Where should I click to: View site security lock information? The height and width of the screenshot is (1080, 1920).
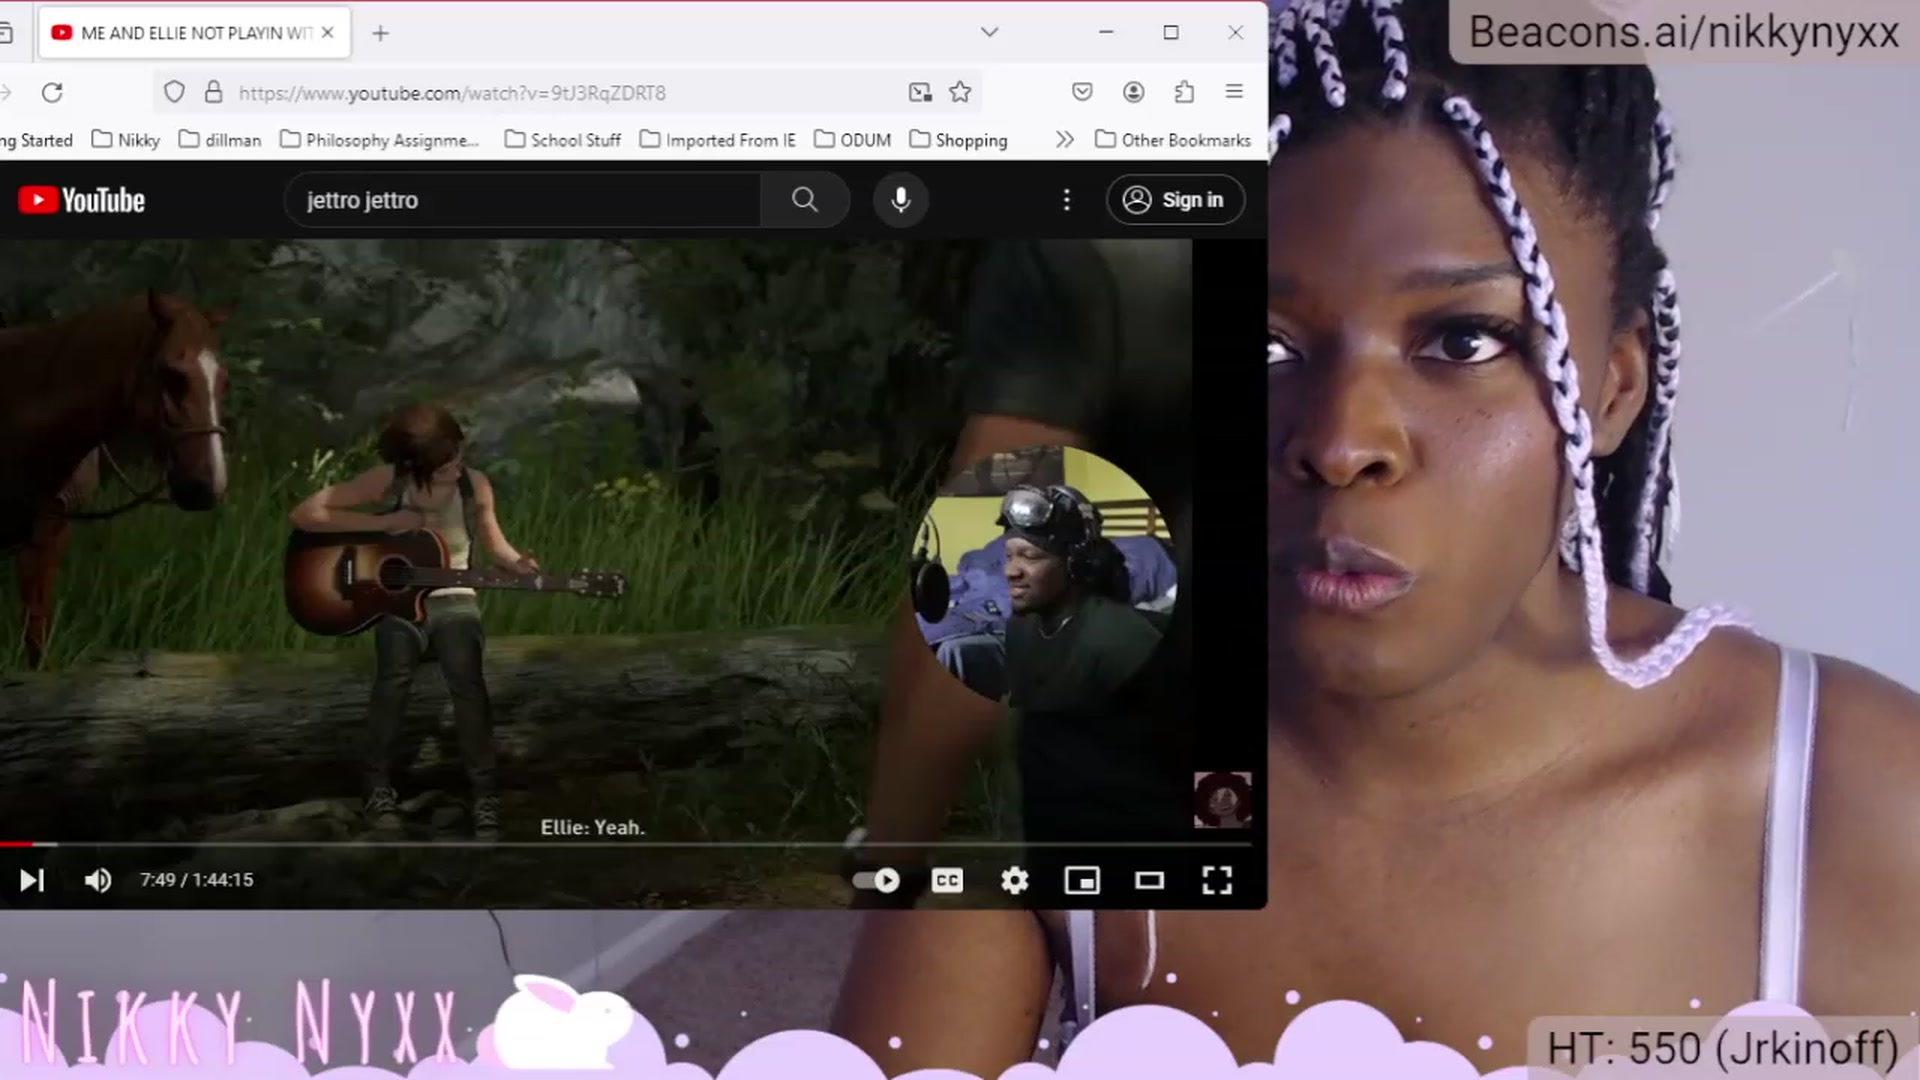(213, 92)
